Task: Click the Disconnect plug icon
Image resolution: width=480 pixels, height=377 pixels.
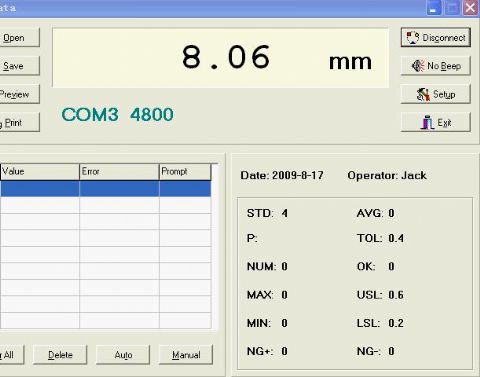Action: 413,37
